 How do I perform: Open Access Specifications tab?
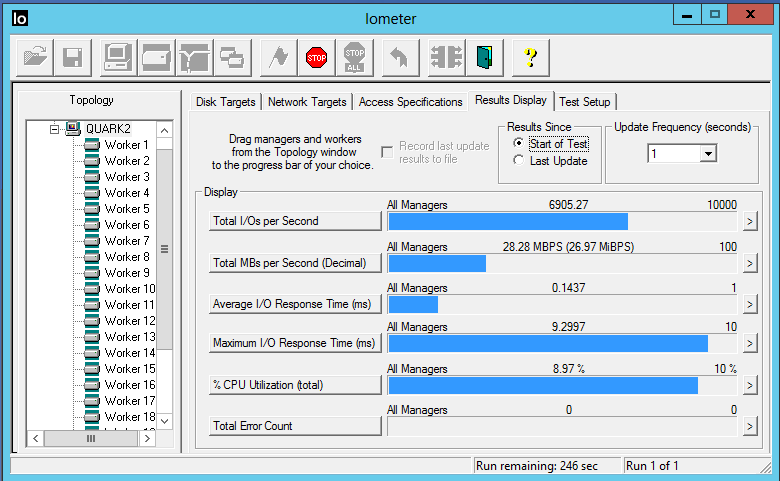[410, 102]
